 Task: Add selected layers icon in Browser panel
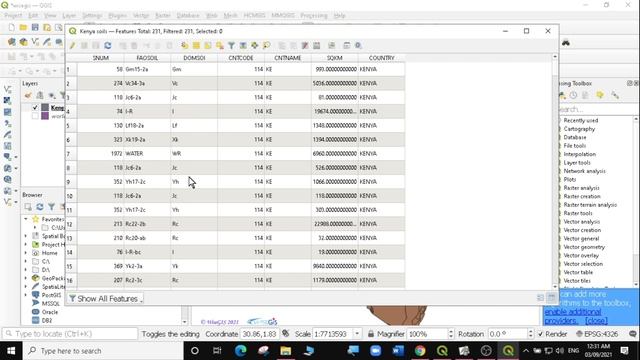pyautogui.click(x=28, y=207)
